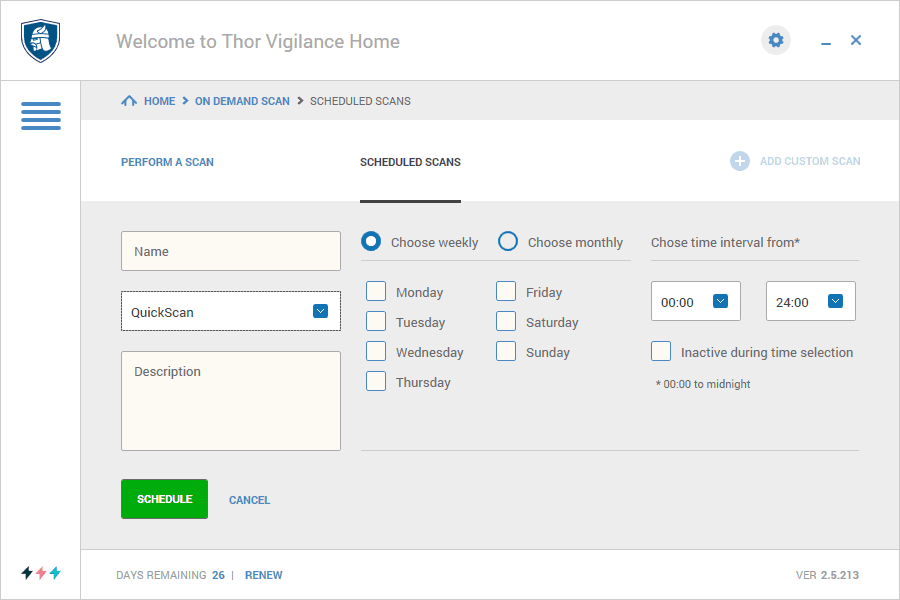Viewport: 900px width, 600px height.
Task: Click the green Schedule button
Action: tap(164, 499)
